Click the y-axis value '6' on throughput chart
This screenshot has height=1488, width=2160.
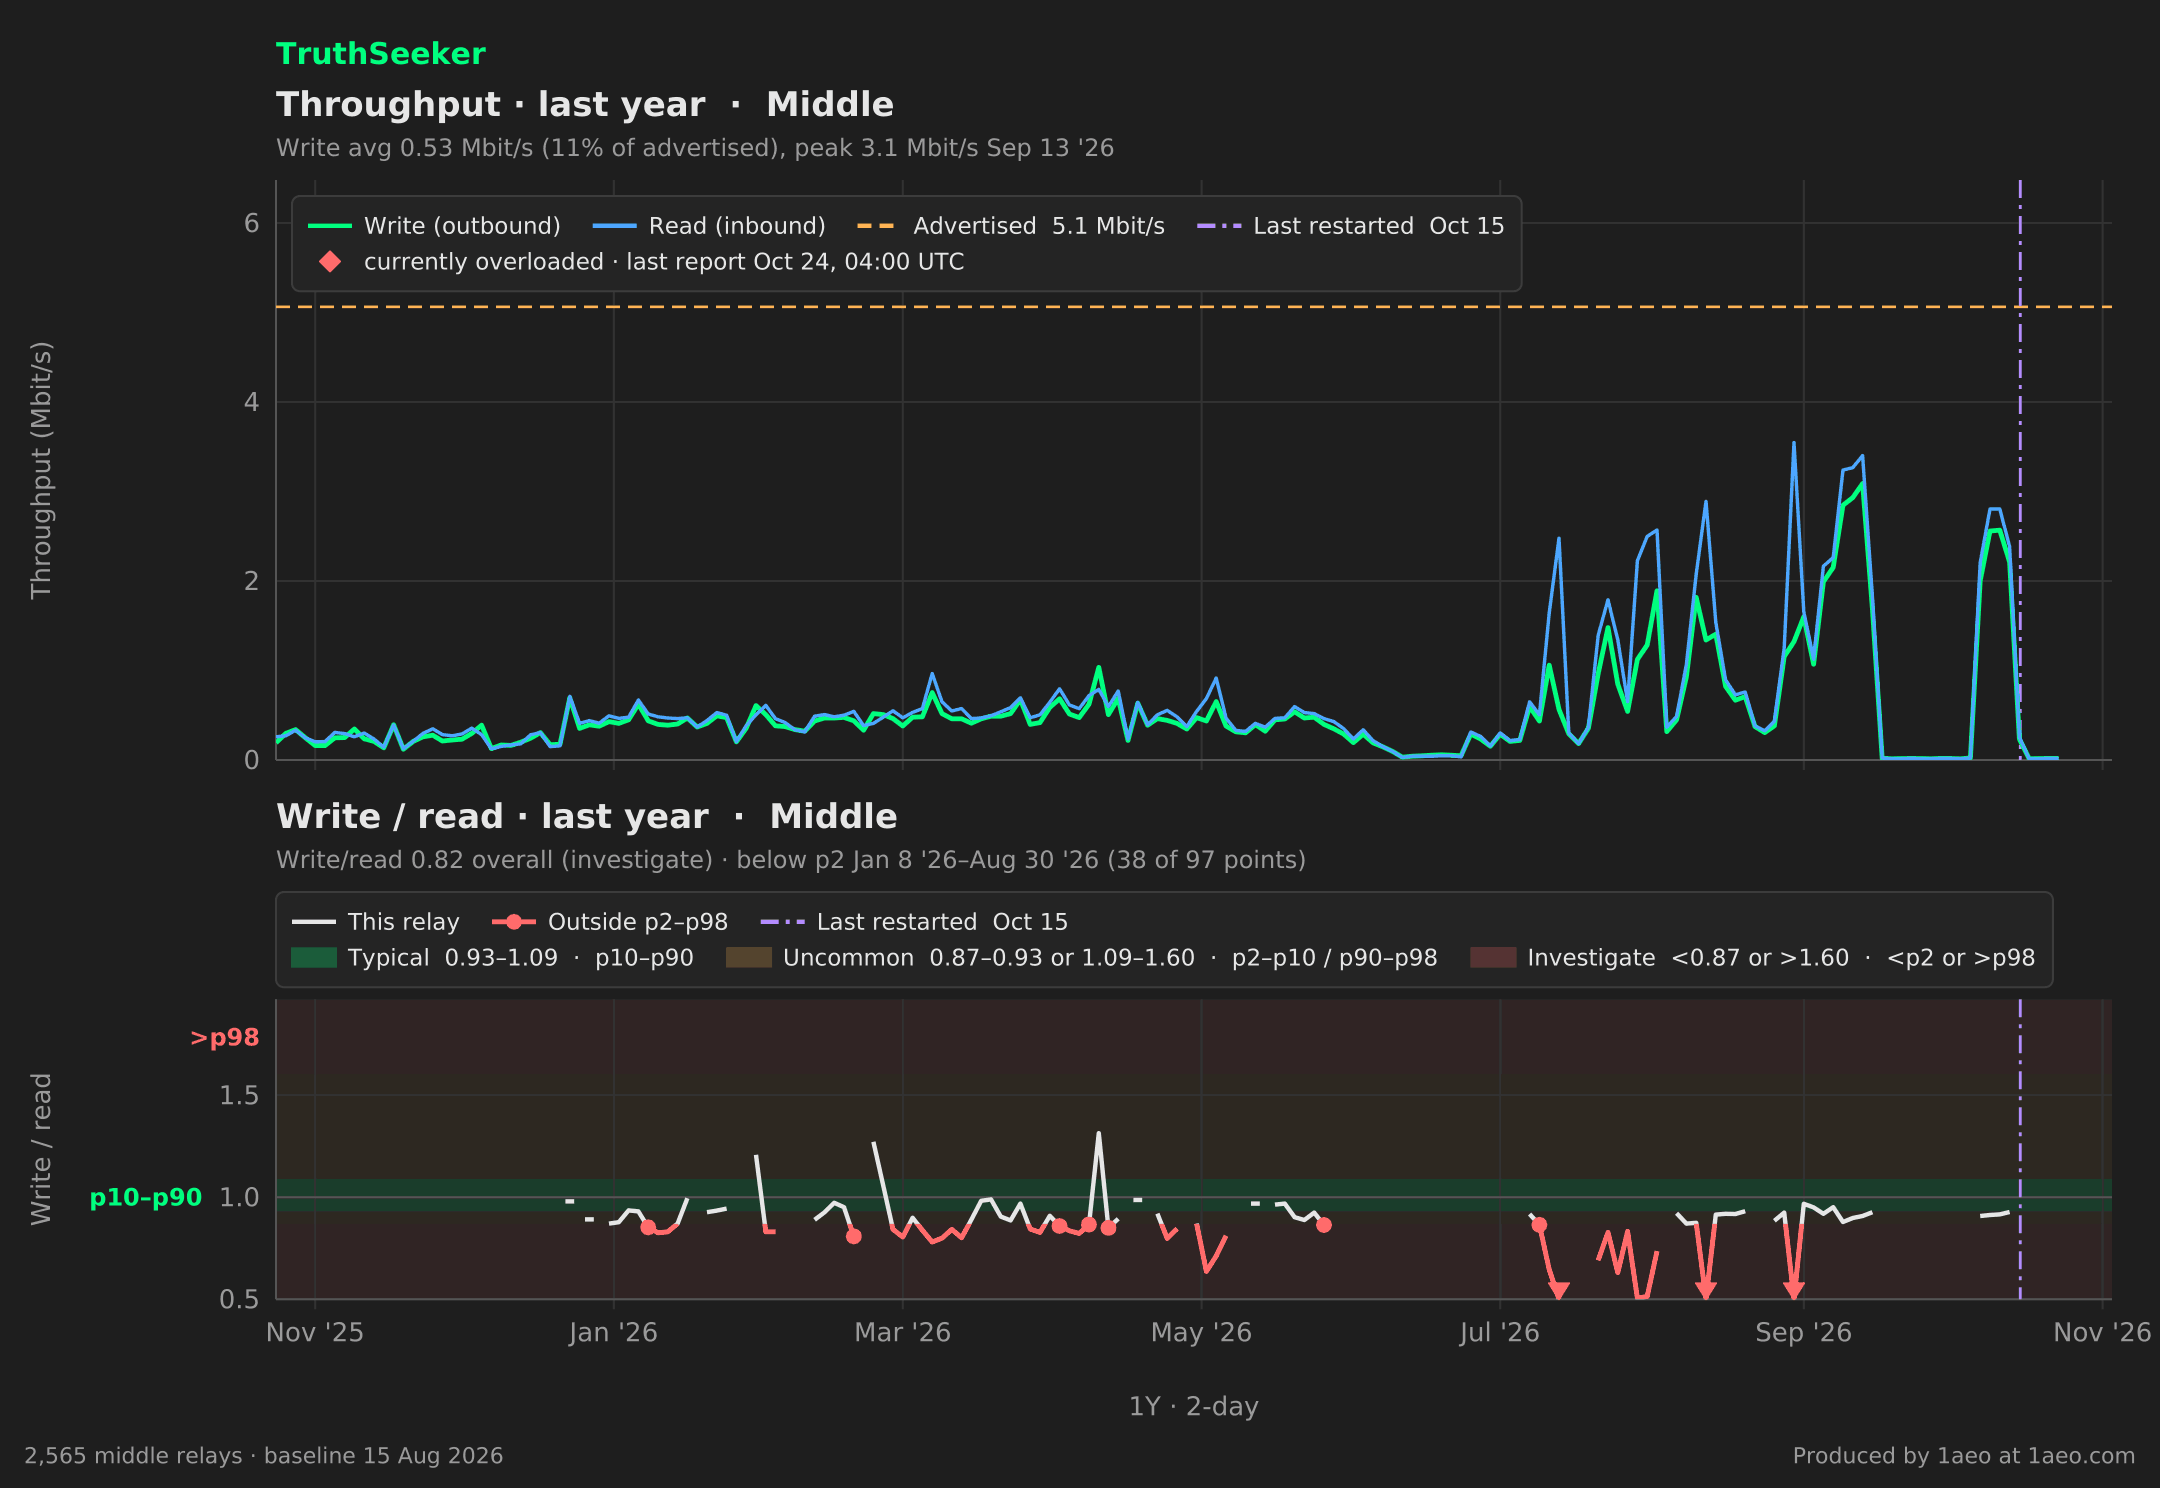click(x=252, y=223)
